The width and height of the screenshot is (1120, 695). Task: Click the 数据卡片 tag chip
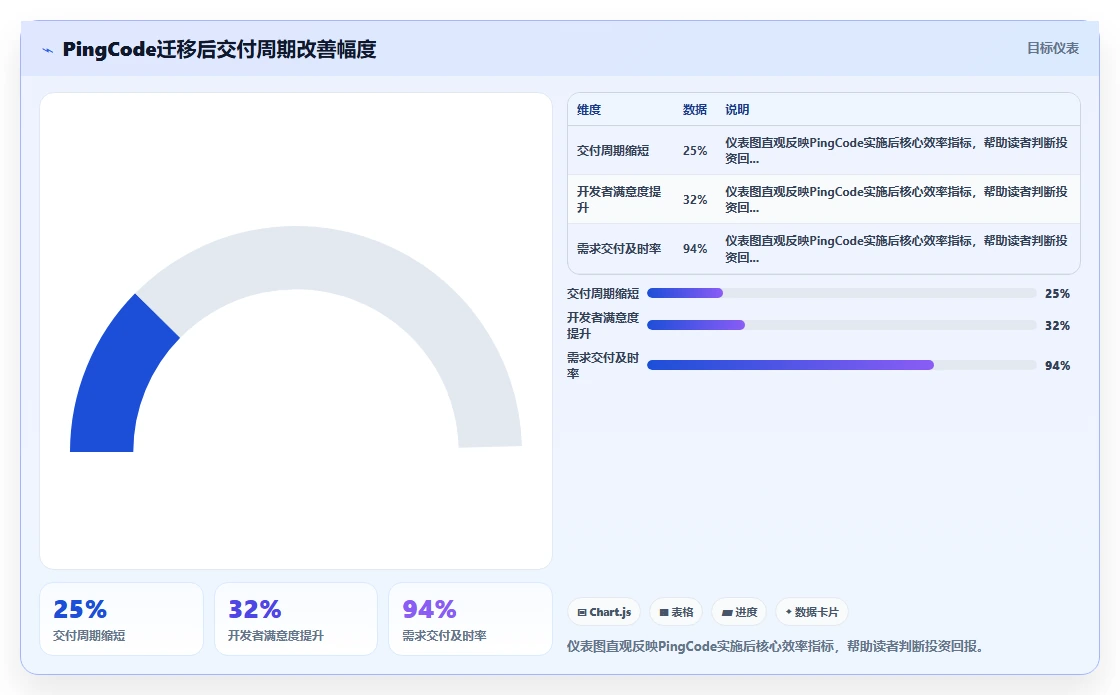[x=811, y=612]
